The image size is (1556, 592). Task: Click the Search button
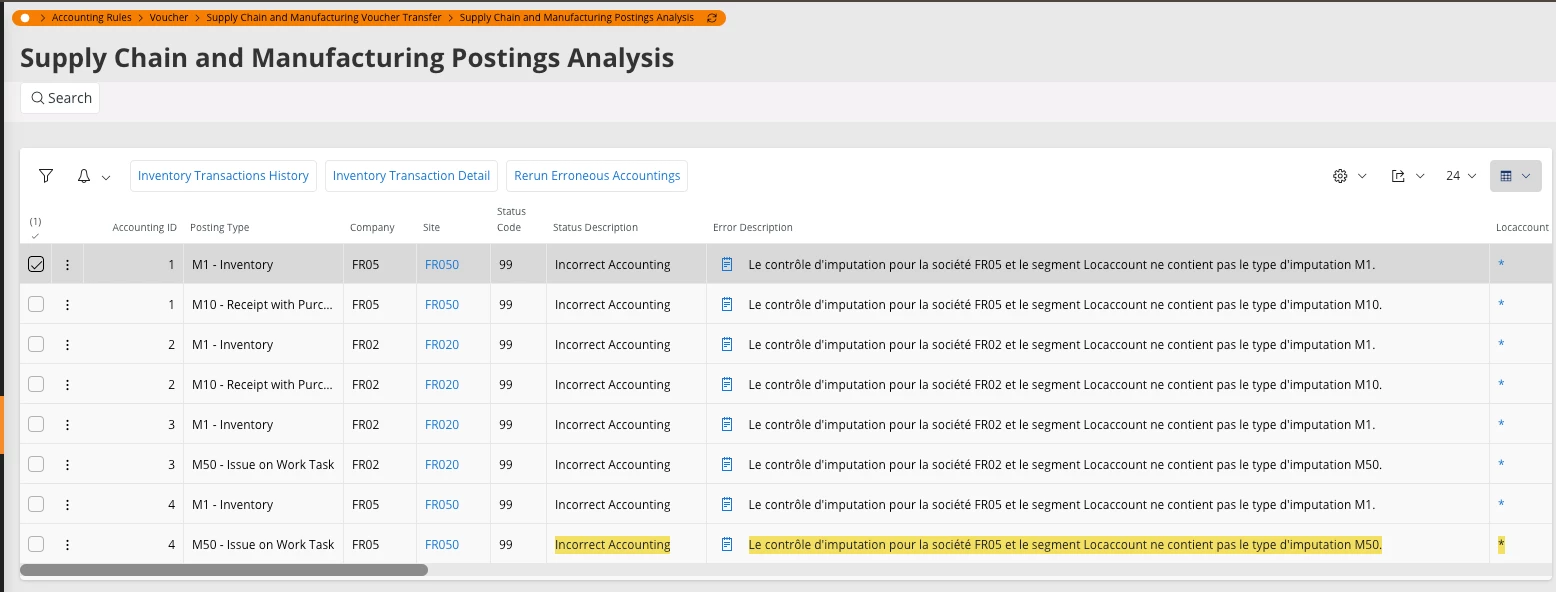60,98
